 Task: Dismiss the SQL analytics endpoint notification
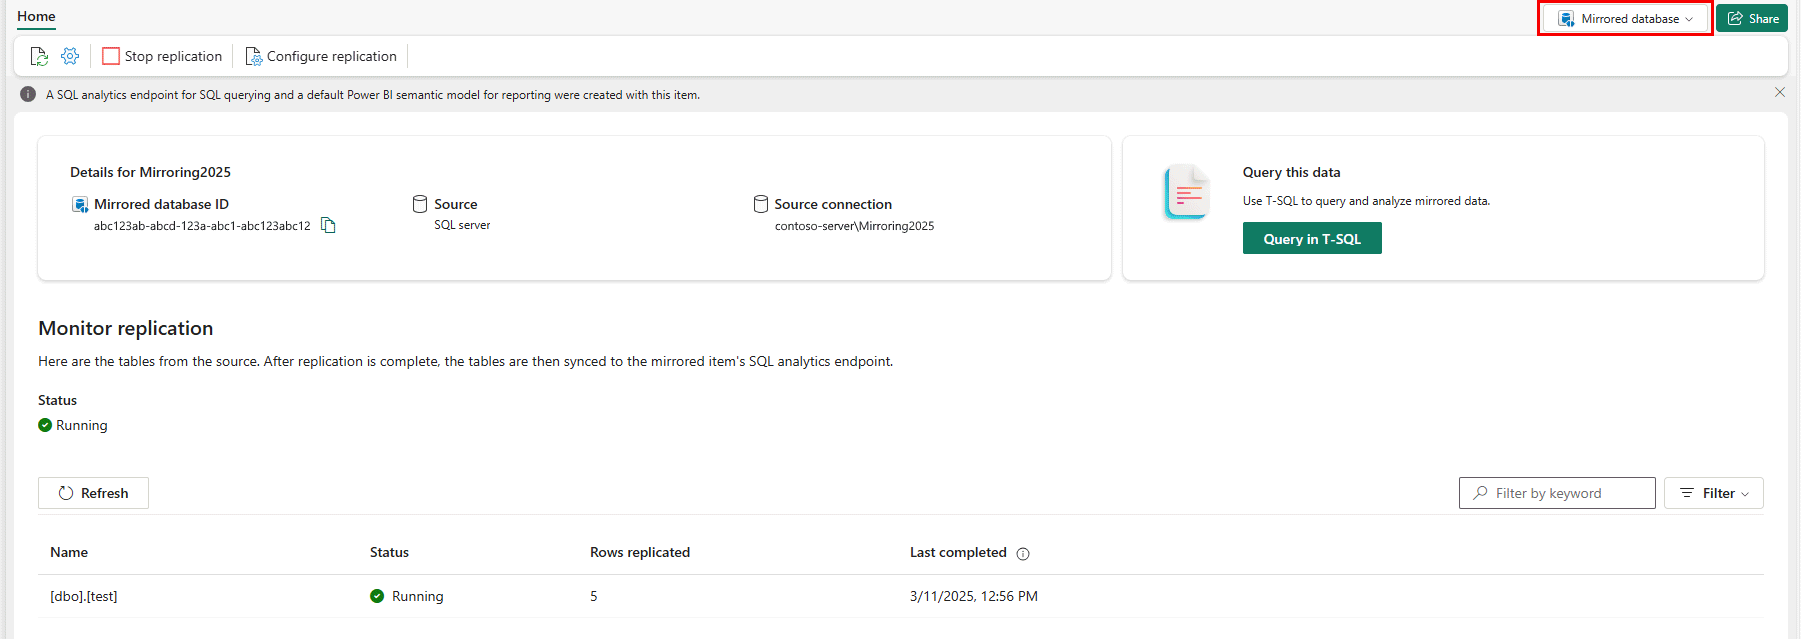pyautogui.click(x=1779, y=92)
